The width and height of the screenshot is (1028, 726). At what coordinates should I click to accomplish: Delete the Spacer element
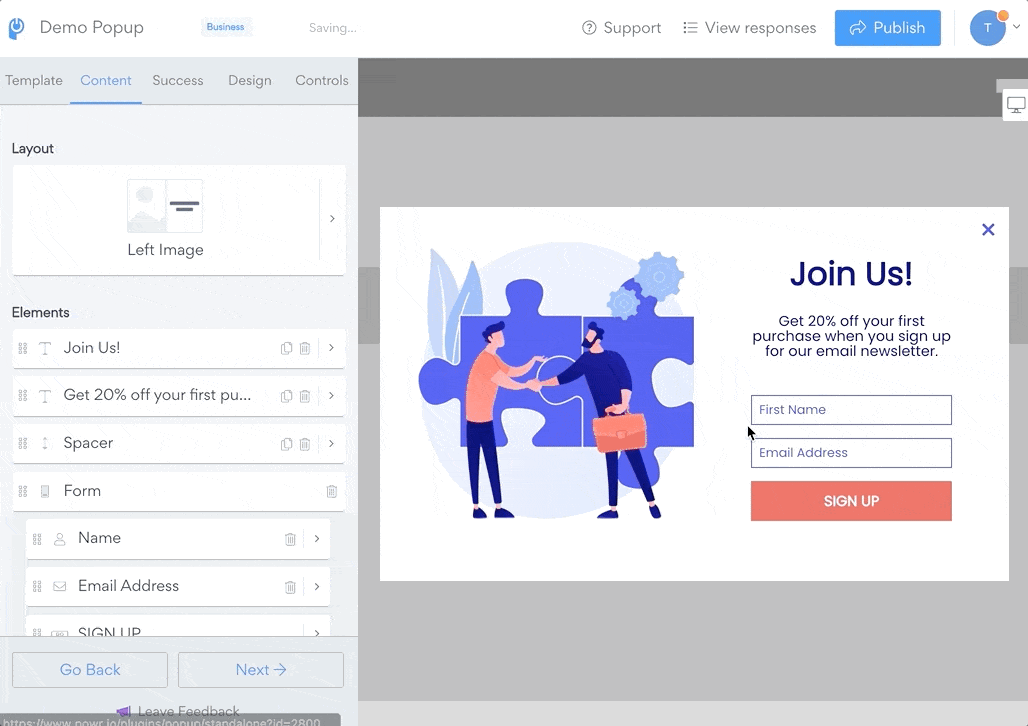click(305, 443)
